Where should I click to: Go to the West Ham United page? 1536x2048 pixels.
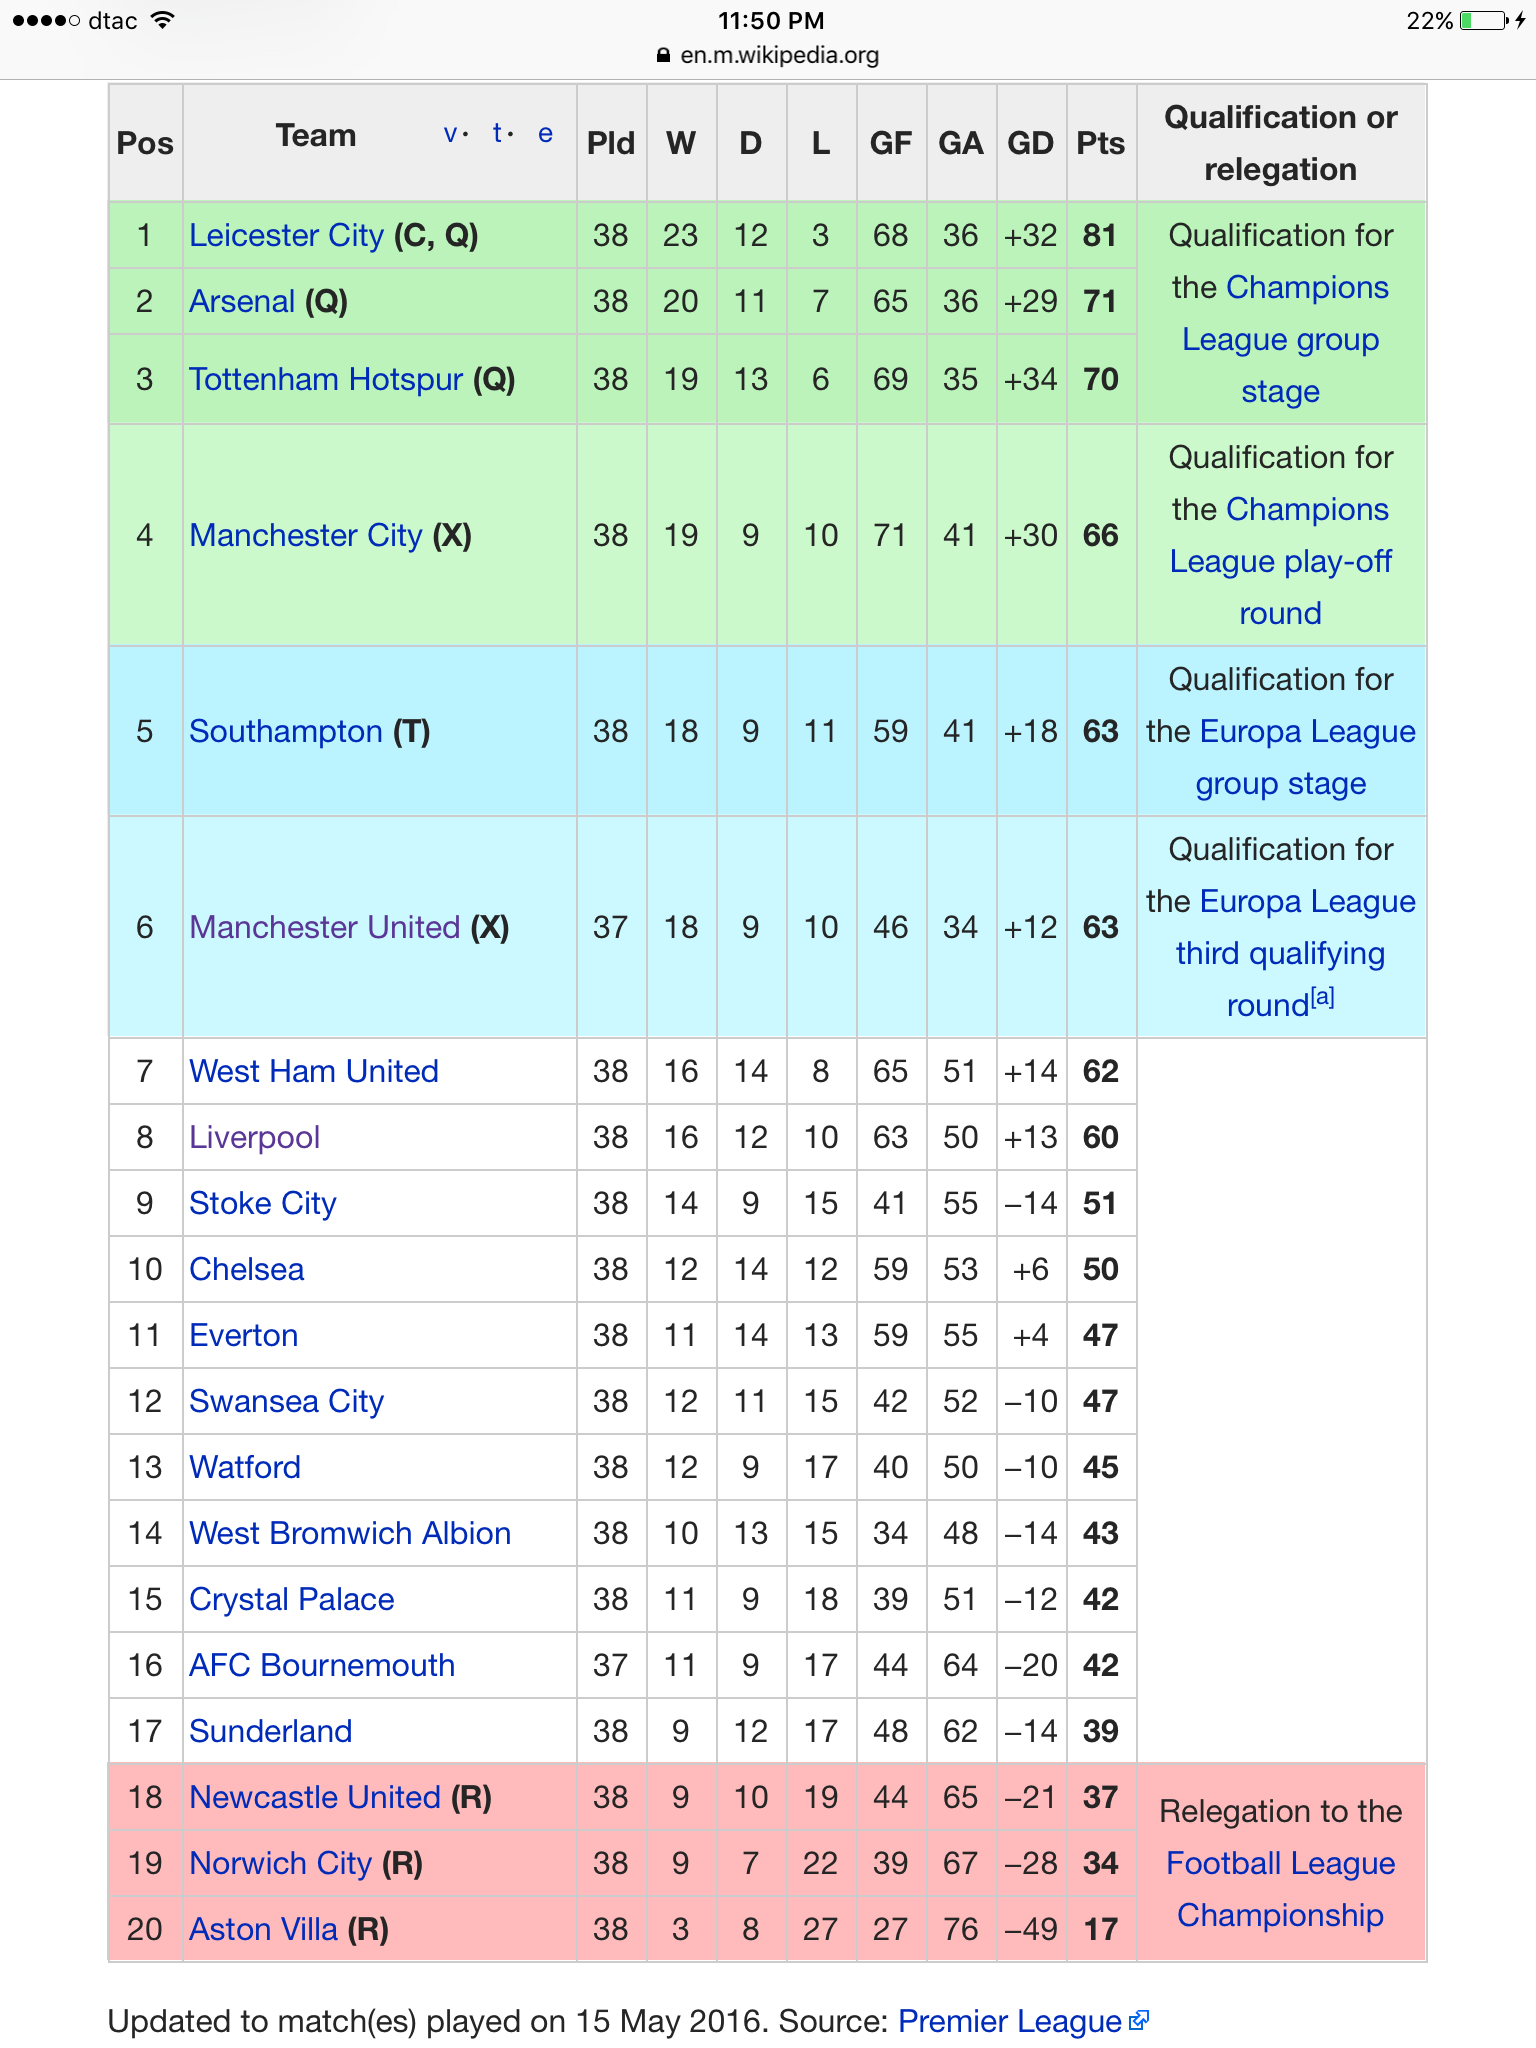pyautogui.click(x=313, y=1071)
